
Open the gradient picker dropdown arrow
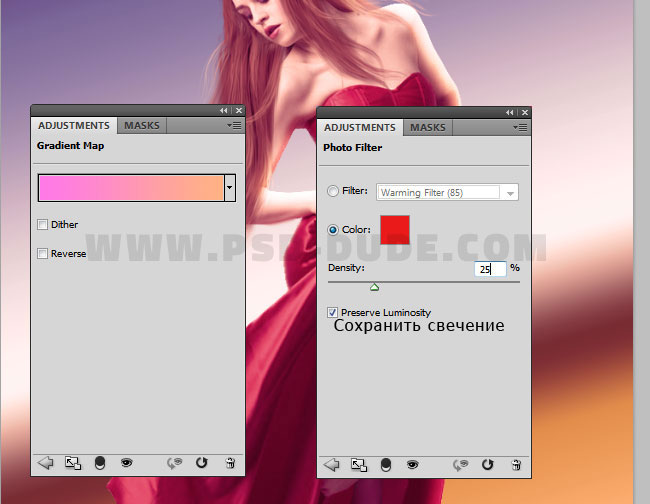pyautogui.click(x=230, y=188)
